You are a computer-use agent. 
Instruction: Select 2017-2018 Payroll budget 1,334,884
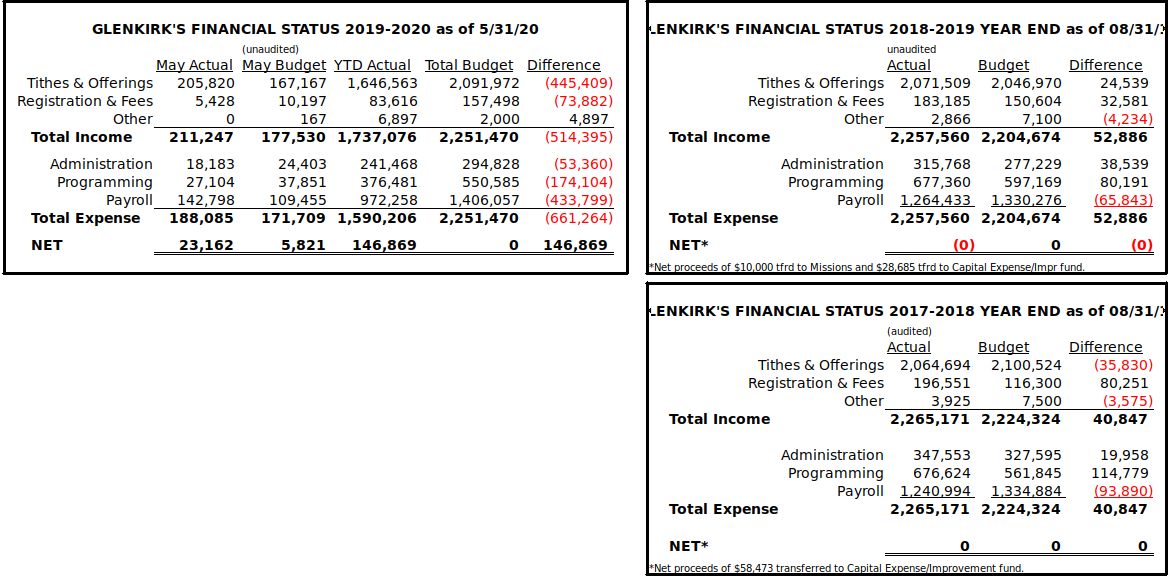click(x=1027, y=491)
